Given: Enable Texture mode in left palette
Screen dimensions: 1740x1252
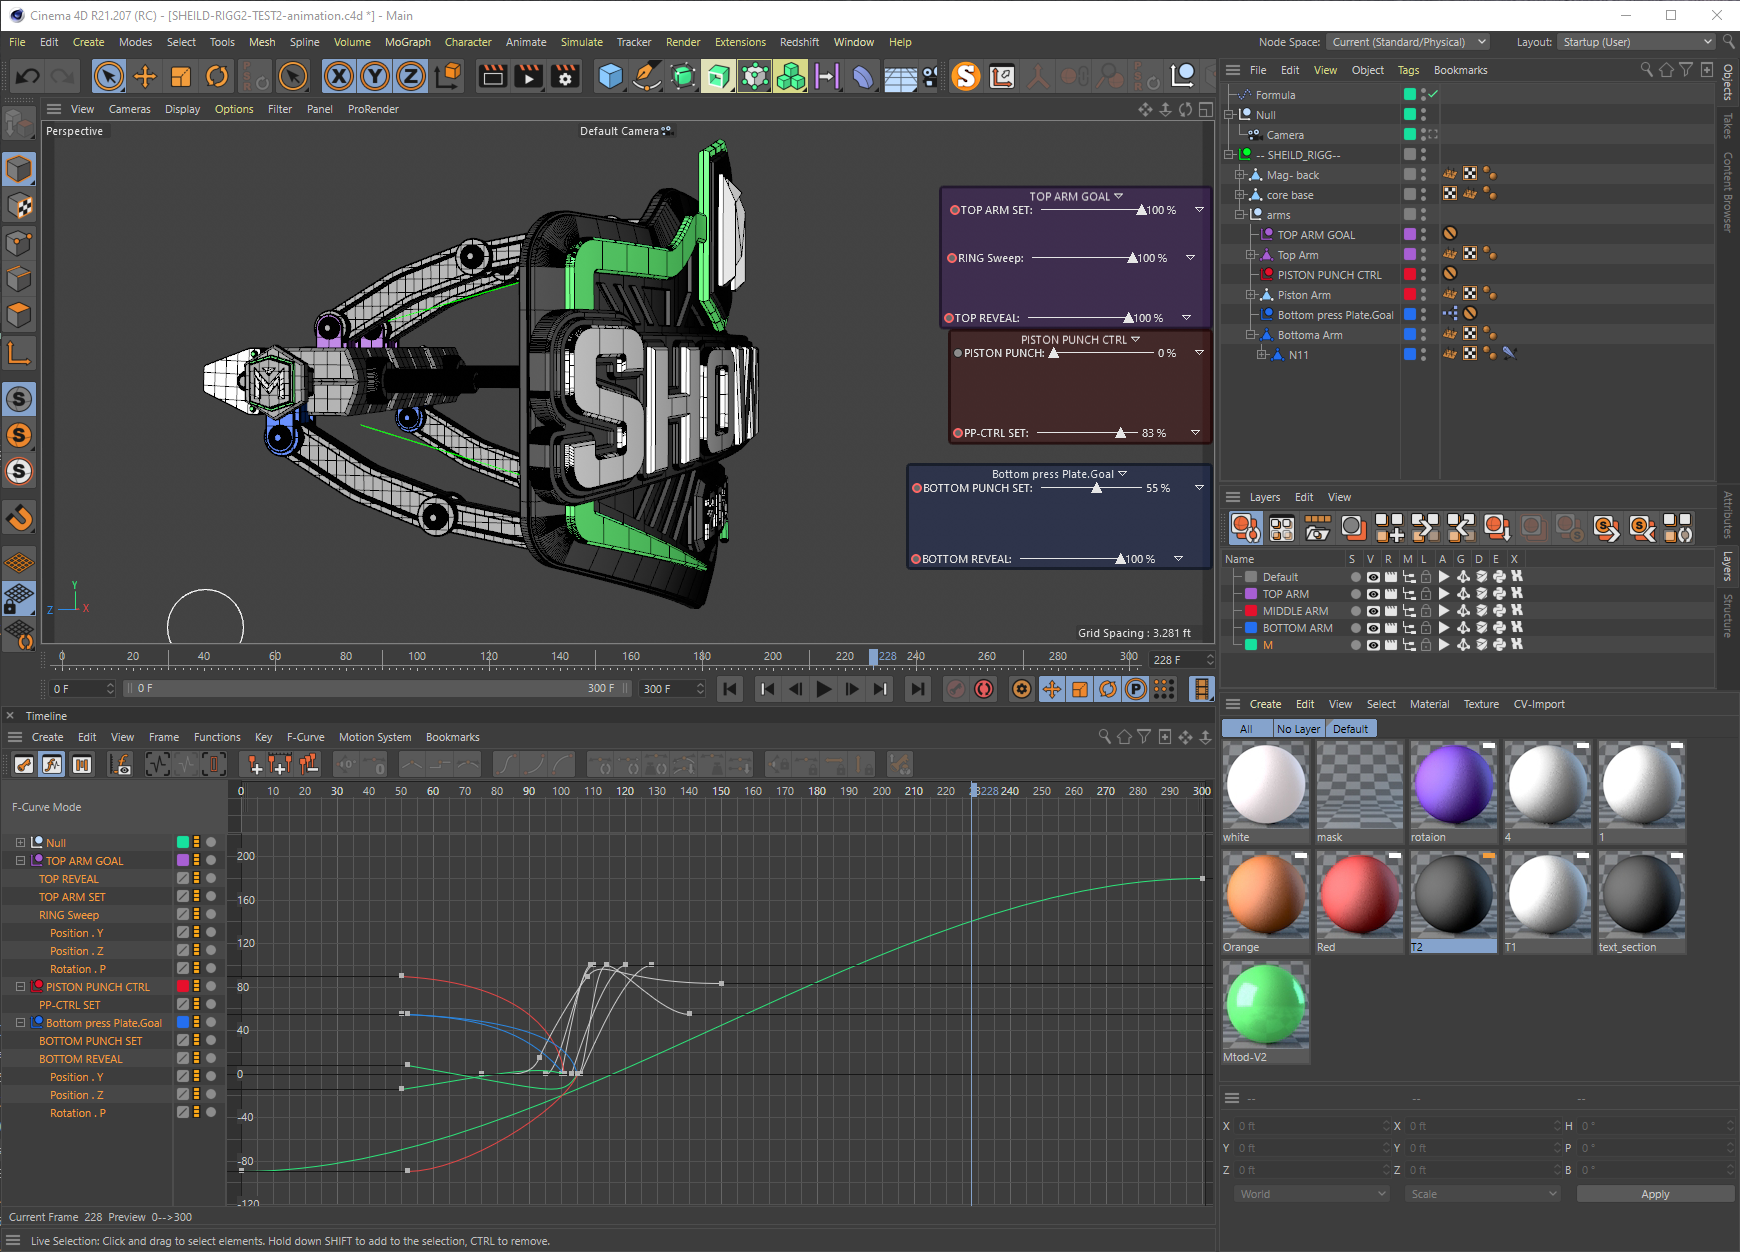Looking at the screenshot, I should tap(19, 206).
